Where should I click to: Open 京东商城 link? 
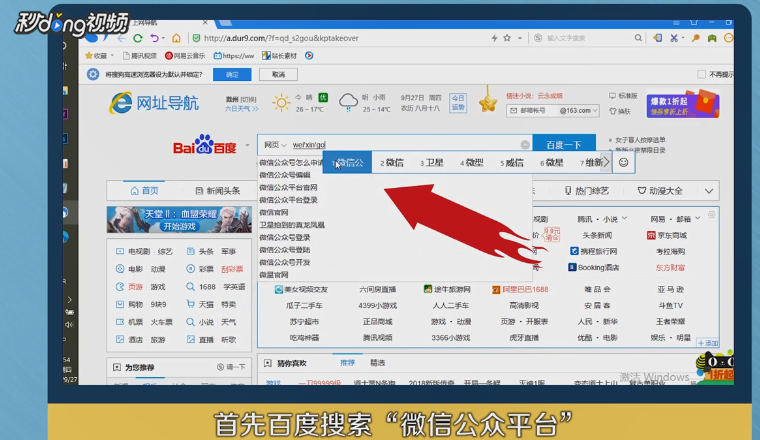tap(667, 236)
